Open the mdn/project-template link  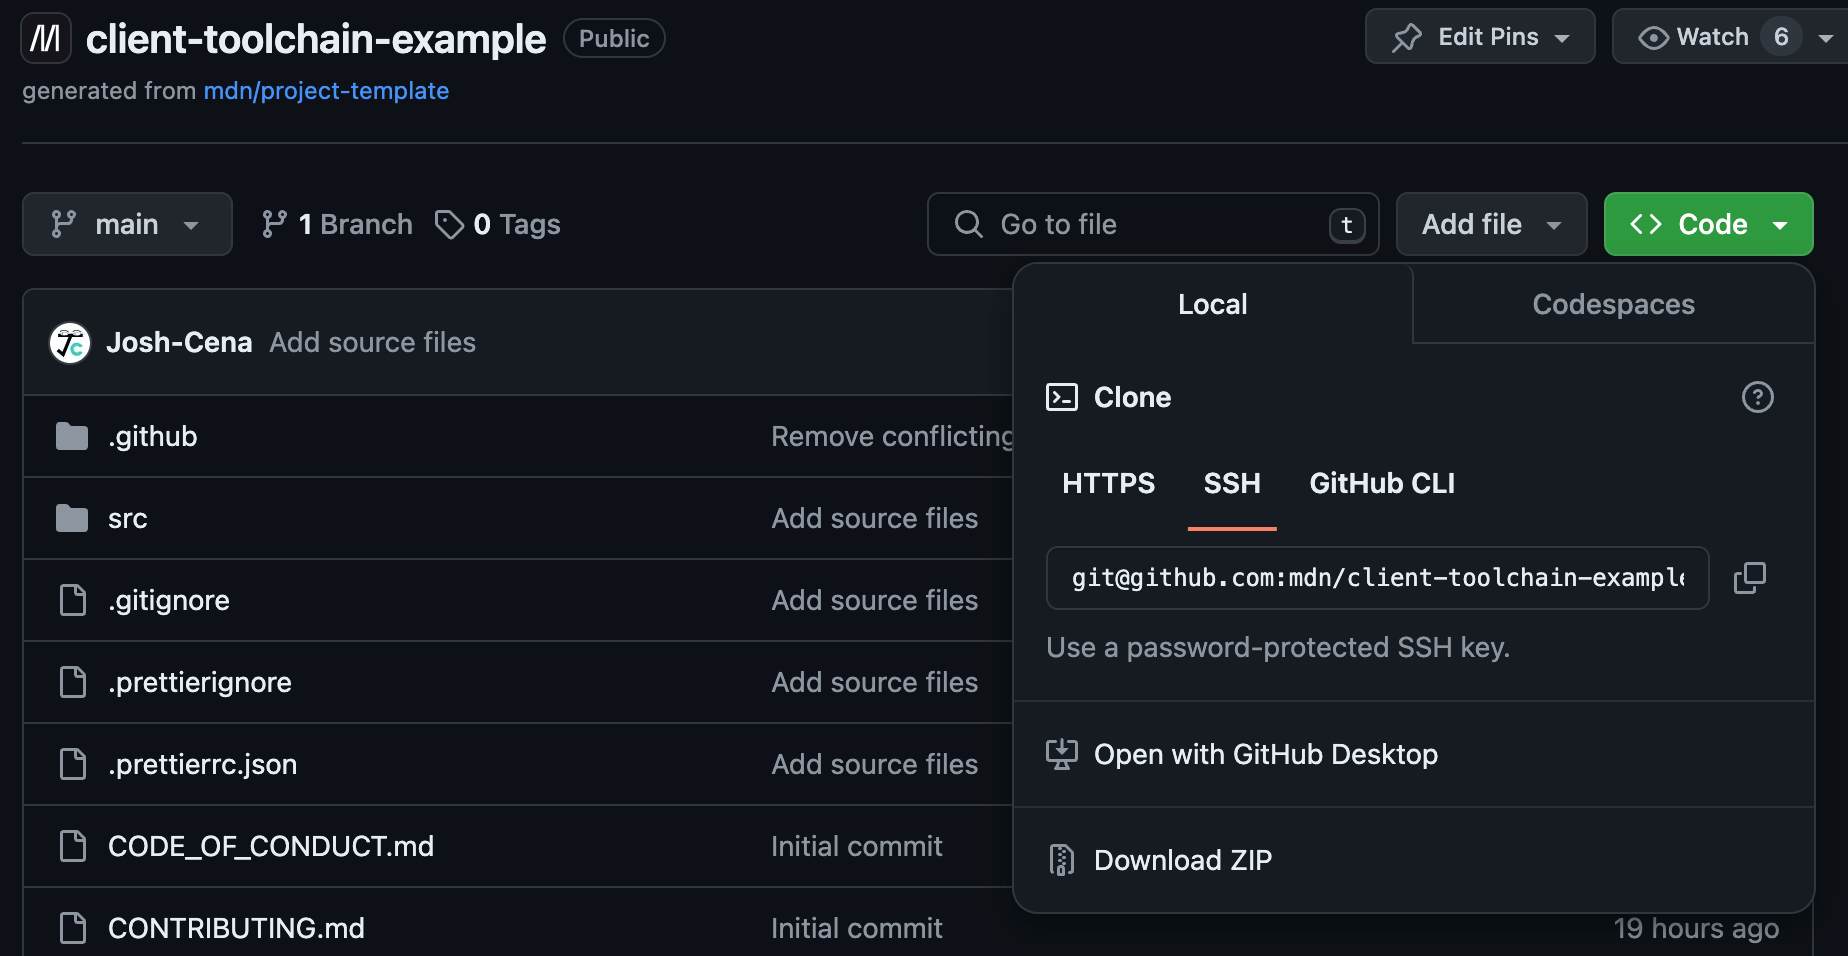tap(326, 91)
